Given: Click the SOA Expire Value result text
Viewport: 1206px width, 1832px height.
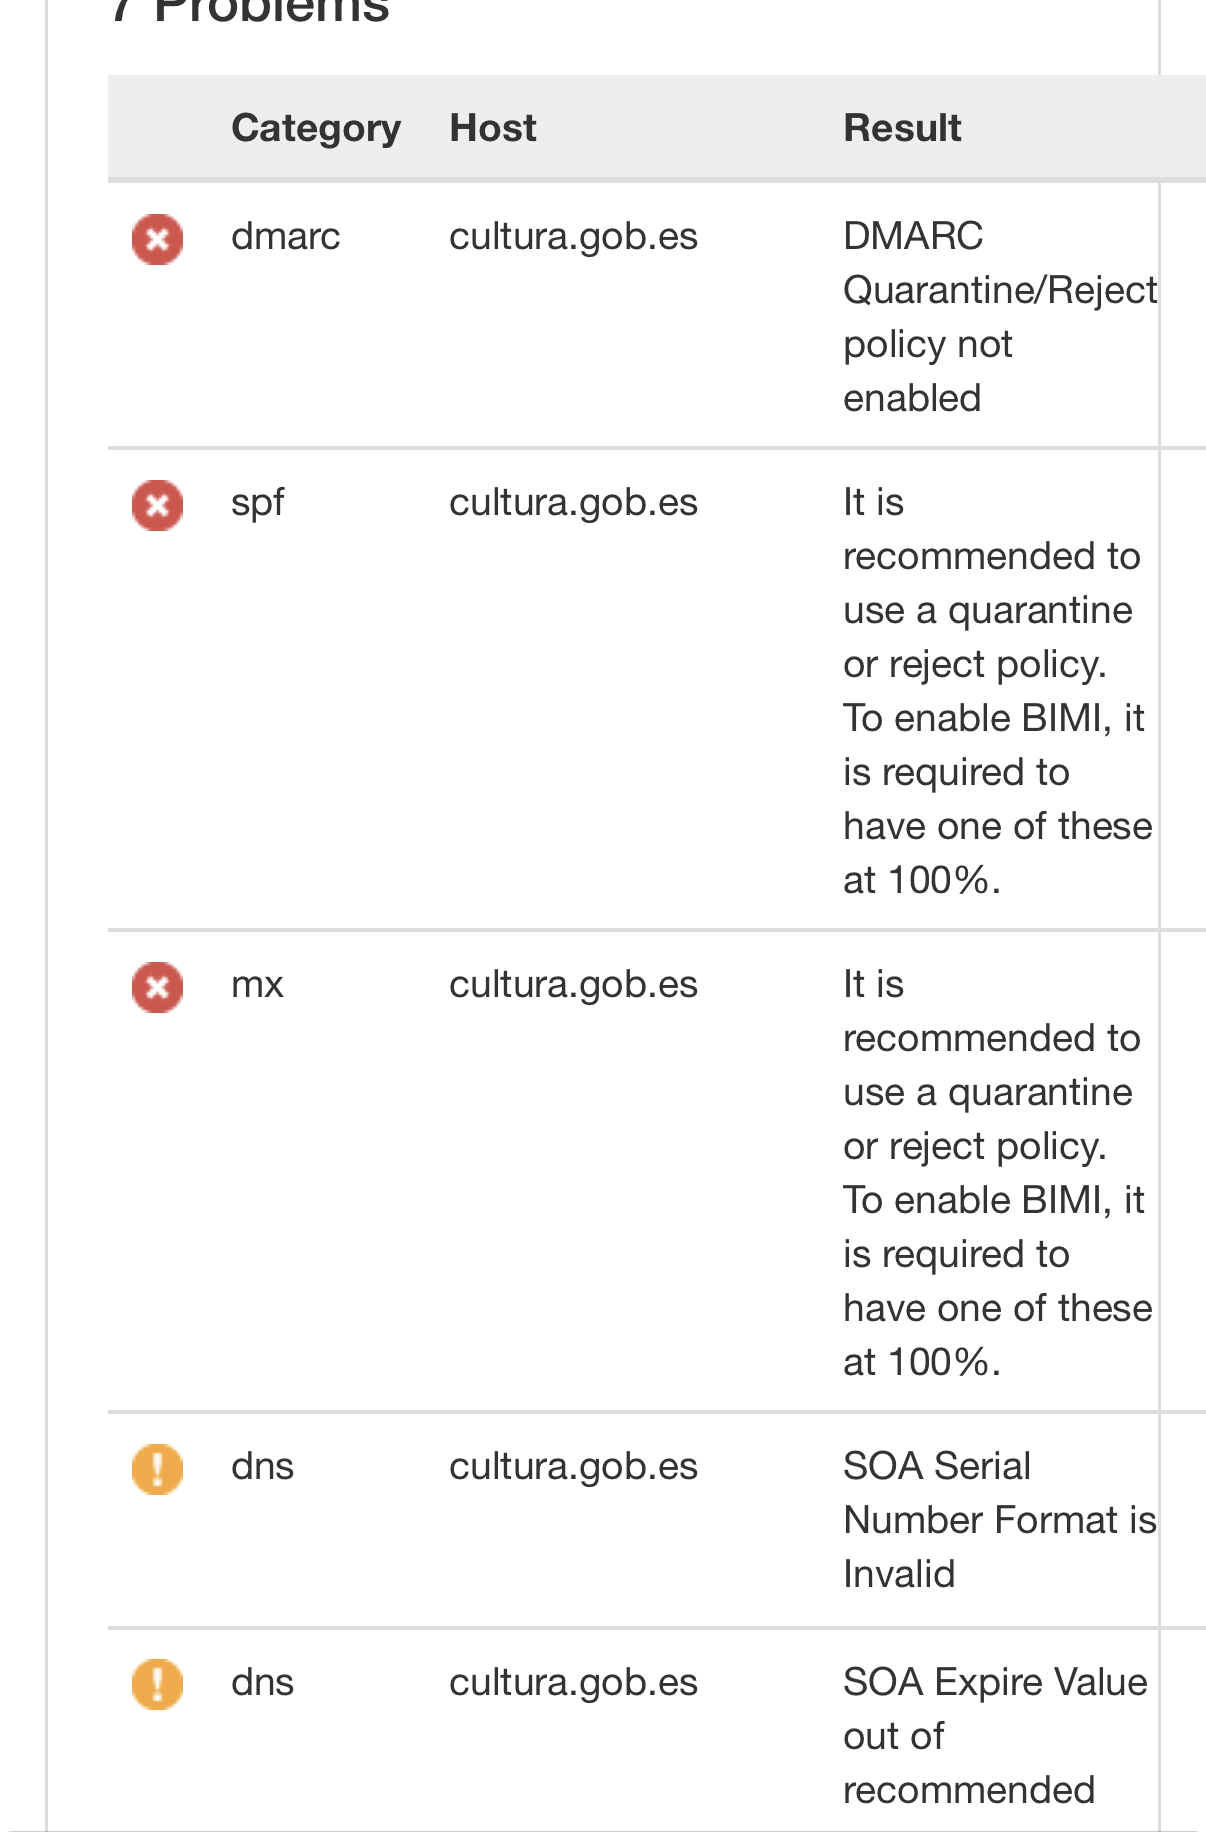Looking at the screenshot, I should (995, 1736).
